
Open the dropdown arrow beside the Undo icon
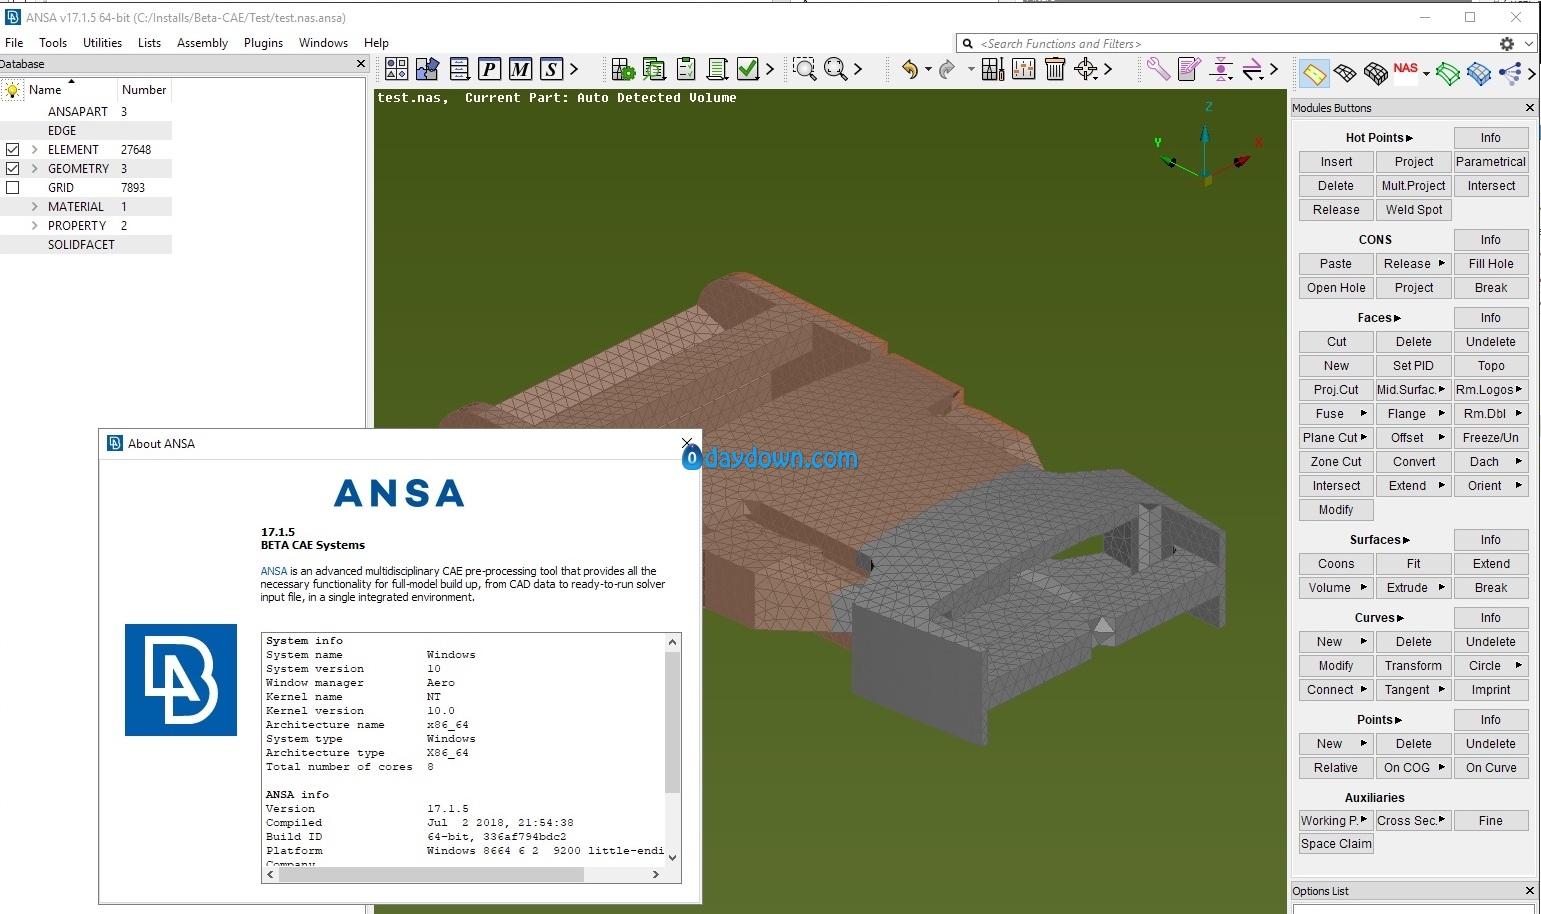click(x=928, y=70)
